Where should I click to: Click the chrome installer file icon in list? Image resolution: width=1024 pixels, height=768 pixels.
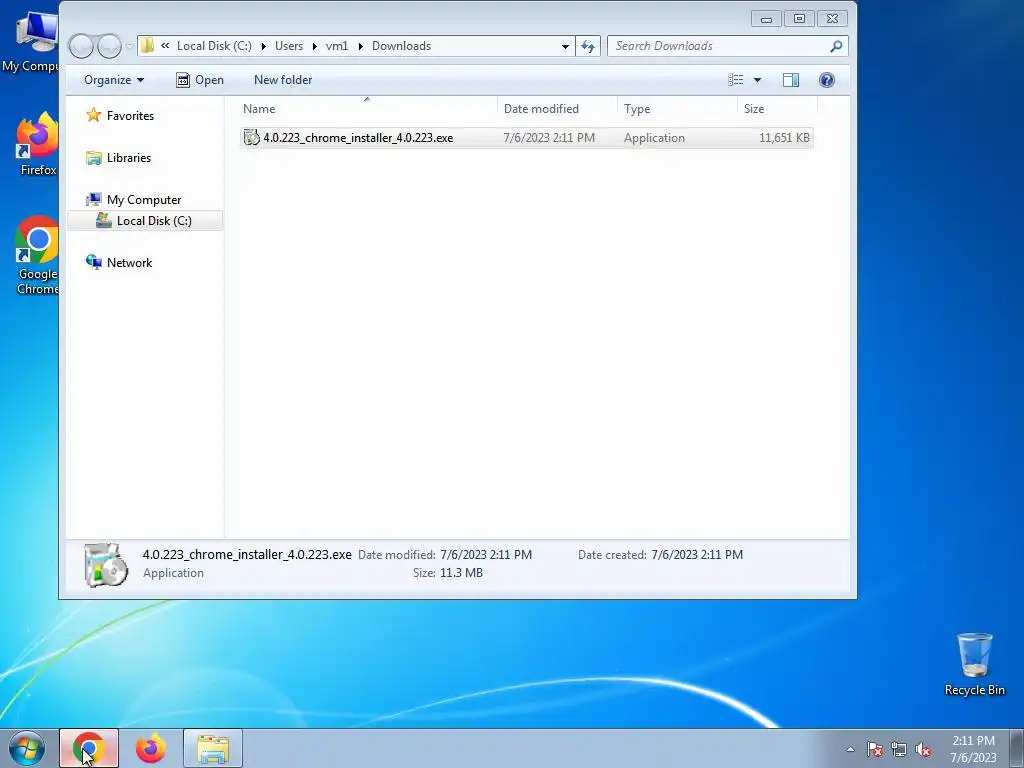click(x=251, y=138)
